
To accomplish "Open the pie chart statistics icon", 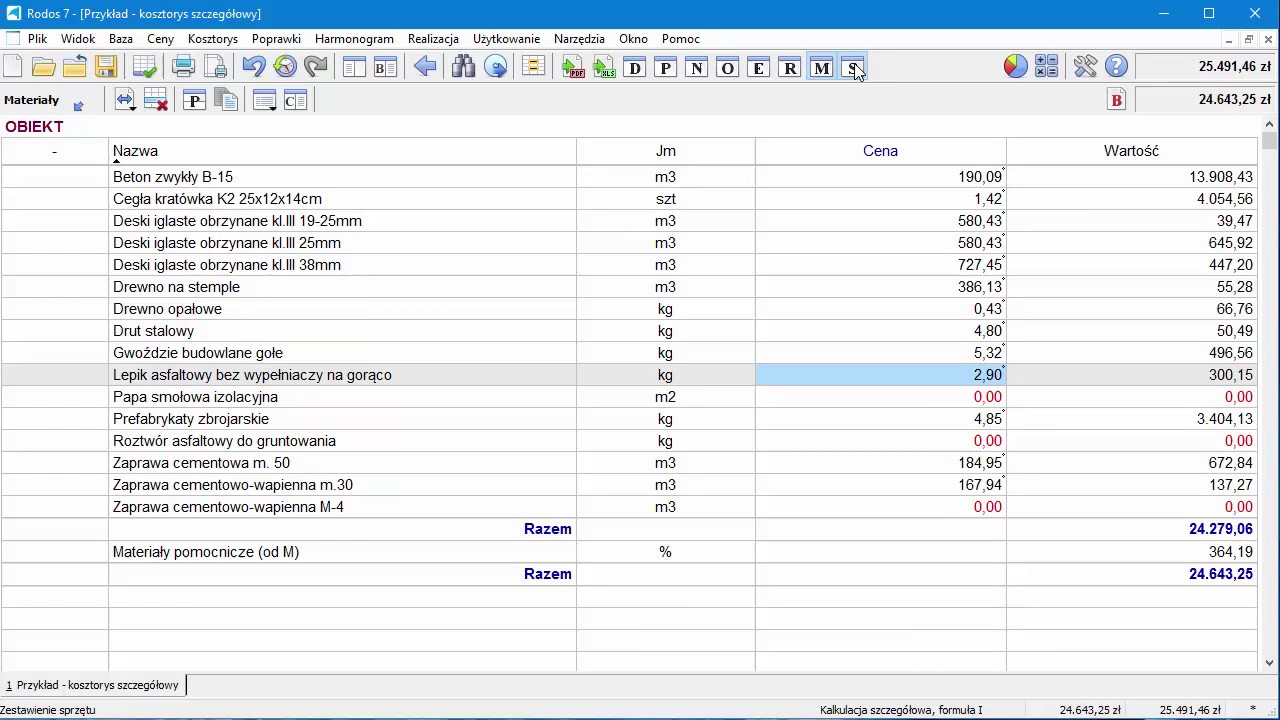I will (1015, 67).
